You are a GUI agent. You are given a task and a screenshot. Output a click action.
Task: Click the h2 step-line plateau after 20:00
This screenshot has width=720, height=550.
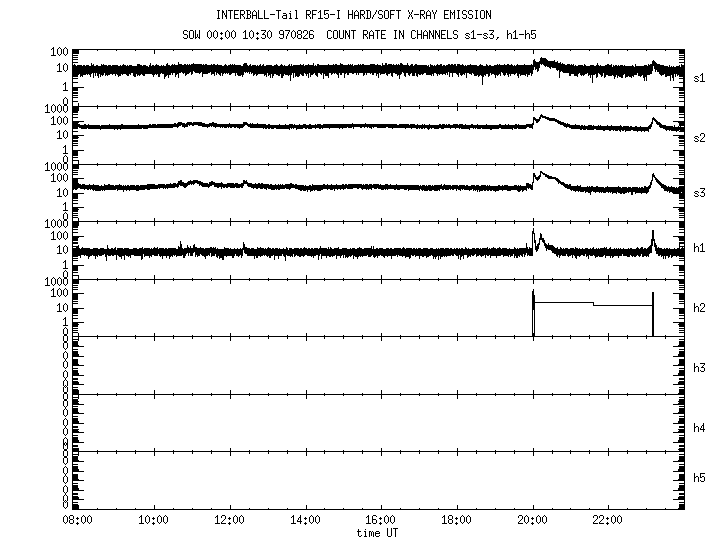click(564, 303)
